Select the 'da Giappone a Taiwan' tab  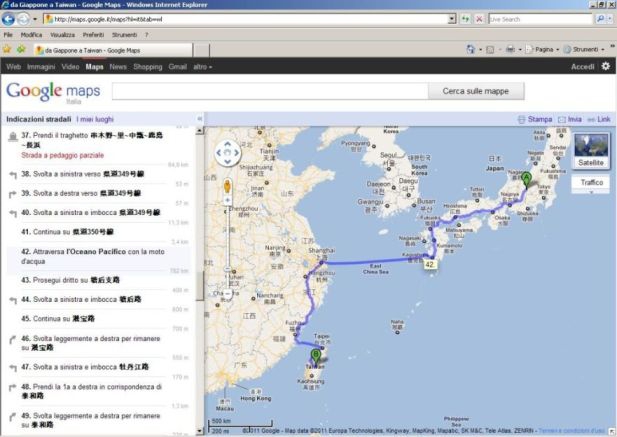(x=113, y=50)
